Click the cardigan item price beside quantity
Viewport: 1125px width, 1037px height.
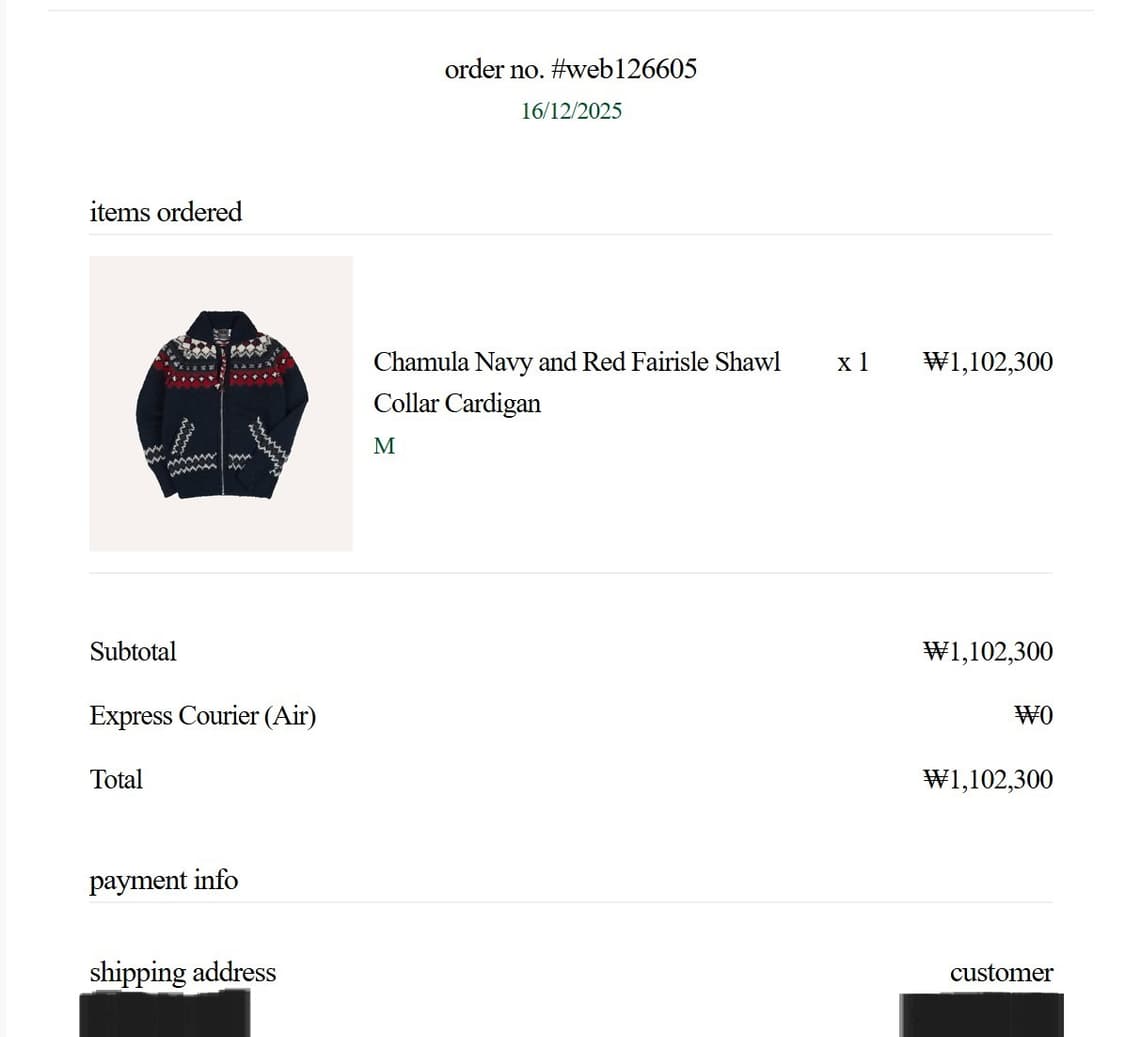click(987, 362)
